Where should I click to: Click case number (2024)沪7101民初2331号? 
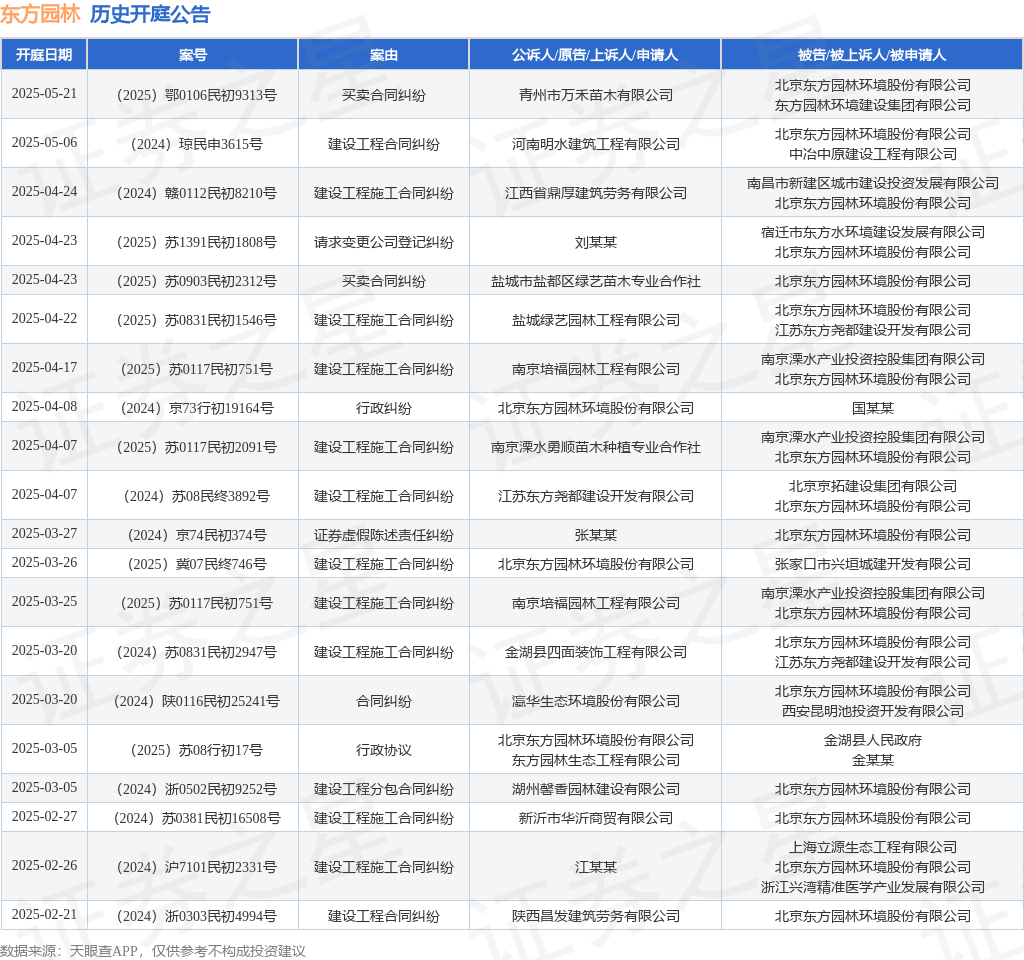click(197, 867)
